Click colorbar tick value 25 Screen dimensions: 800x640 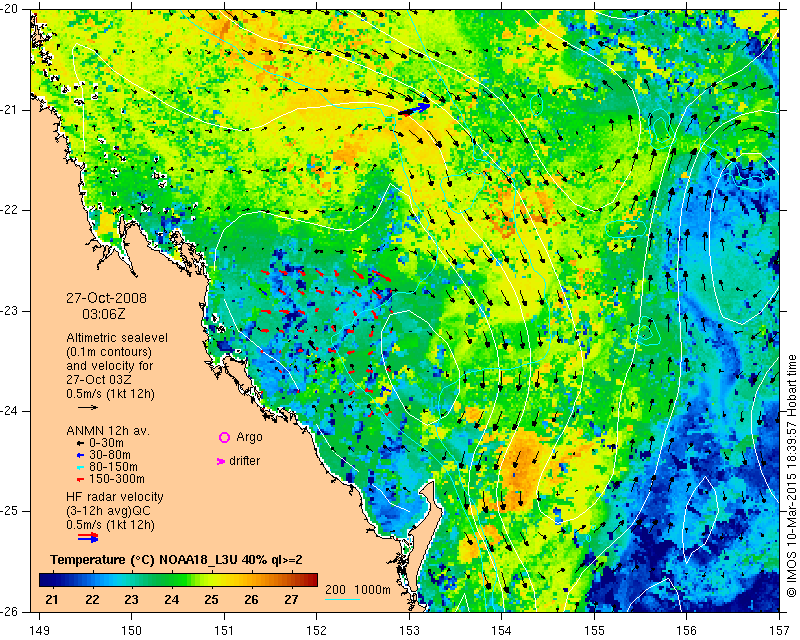click(211, 600)
